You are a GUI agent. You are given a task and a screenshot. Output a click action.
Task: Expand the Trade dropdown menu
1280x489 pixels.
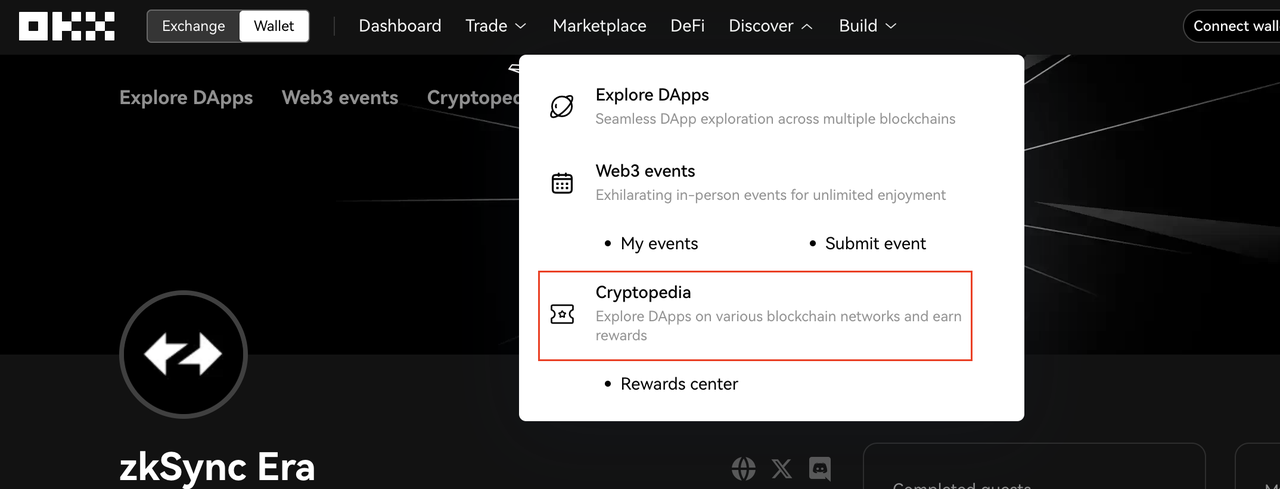coord(496,26)
